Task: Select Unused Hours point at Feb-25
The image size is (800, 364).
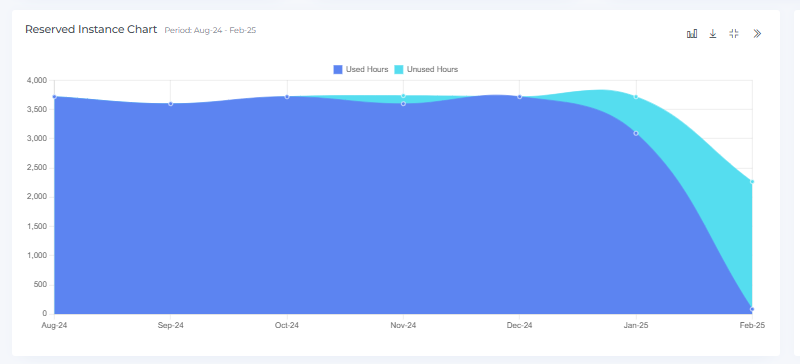Action: click(x=752, y=182)
